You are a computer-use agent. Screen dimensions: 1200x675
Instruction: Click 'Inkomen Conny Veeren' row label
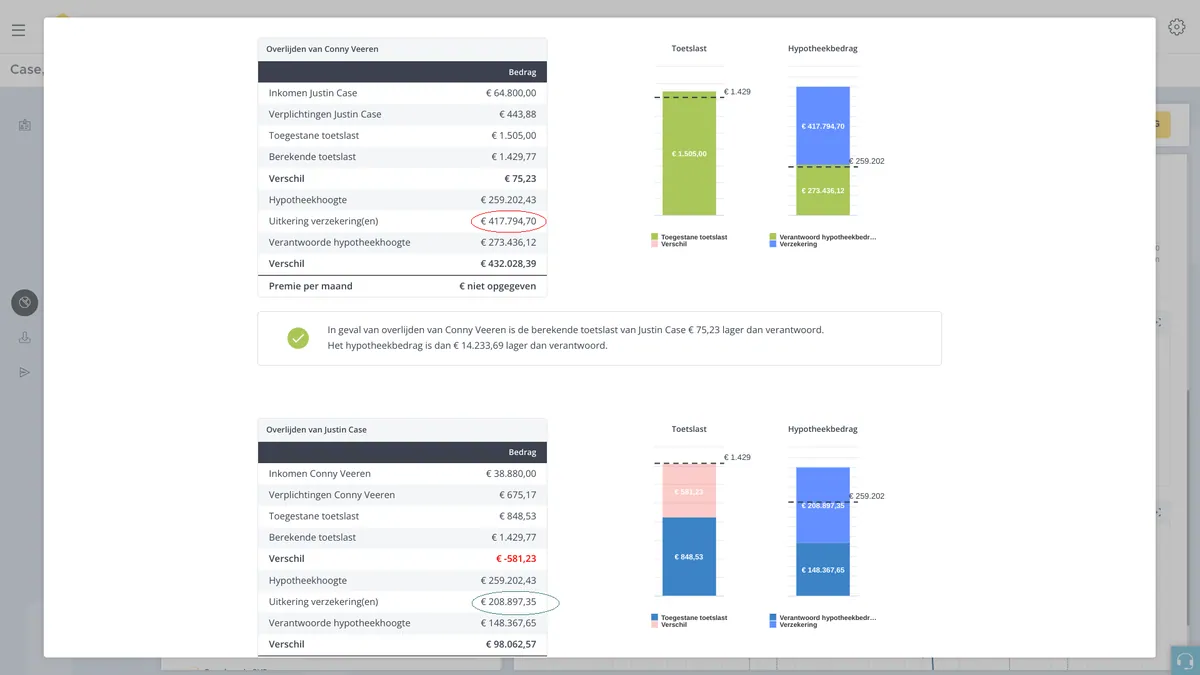pyautogui.click(x=320, y=474)
